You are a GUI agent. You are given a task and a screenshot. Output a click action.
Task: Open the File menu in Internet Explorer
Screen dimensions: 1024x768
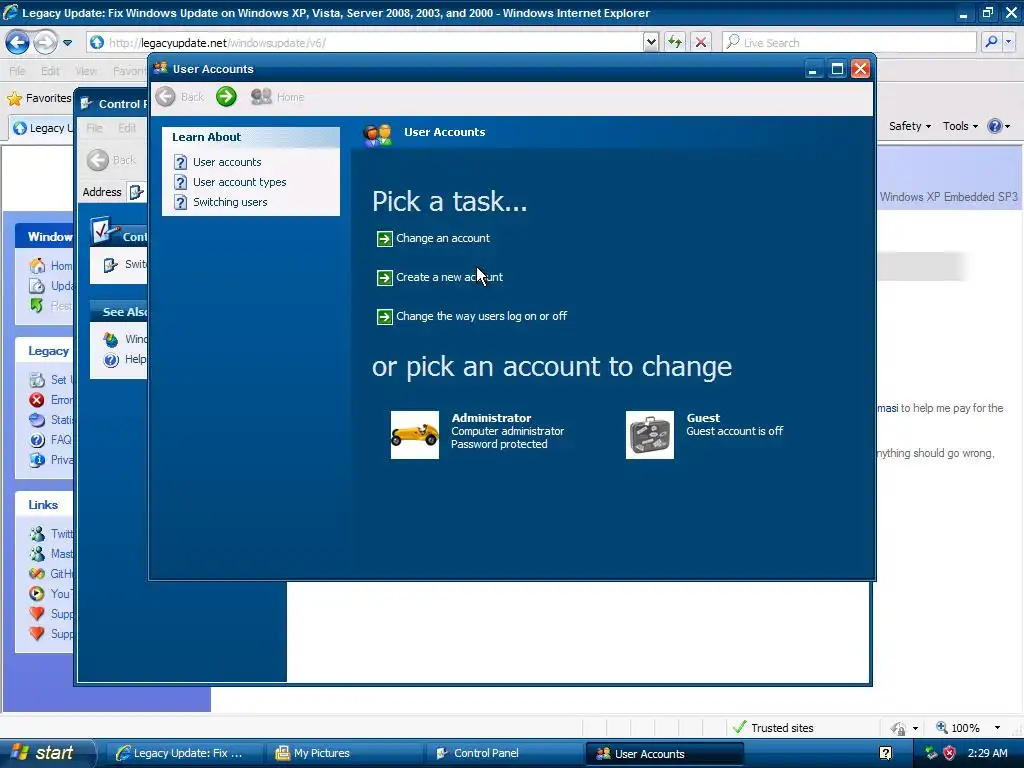[x=17, y=71]
